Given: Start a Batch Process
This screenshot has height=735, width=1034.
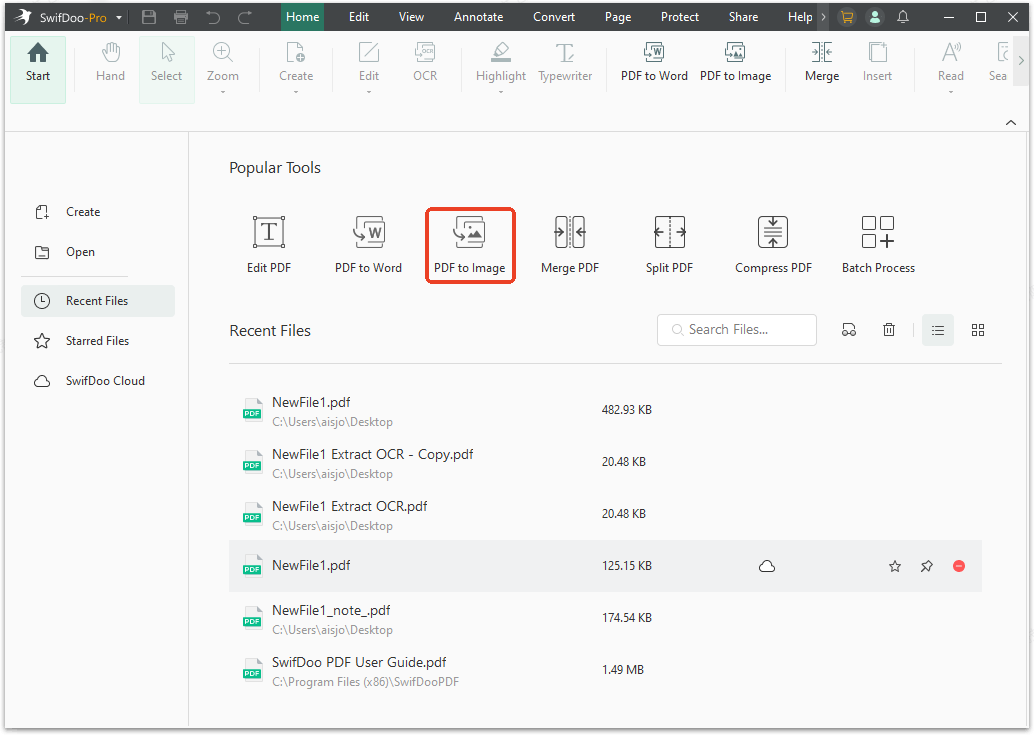Looking at the screenshot, I should [877, 243].
